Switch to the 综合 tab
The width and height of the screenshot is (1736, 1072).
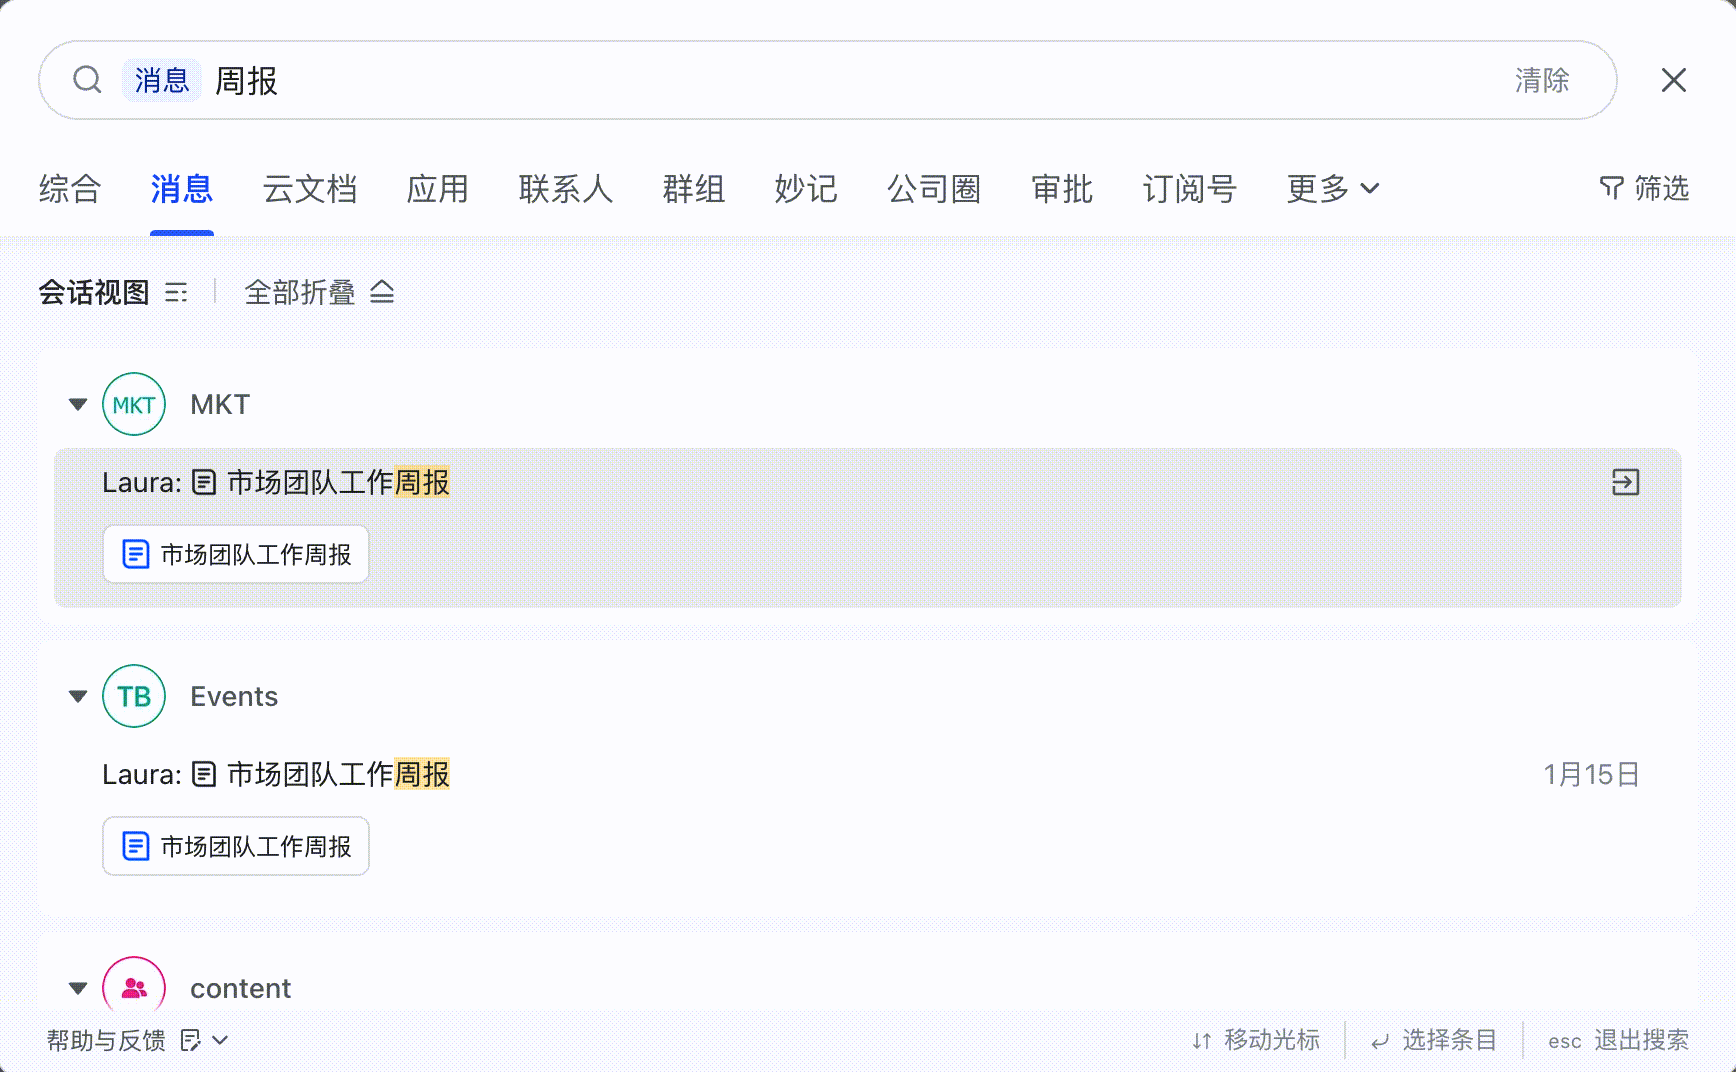(x=70, y=188)
